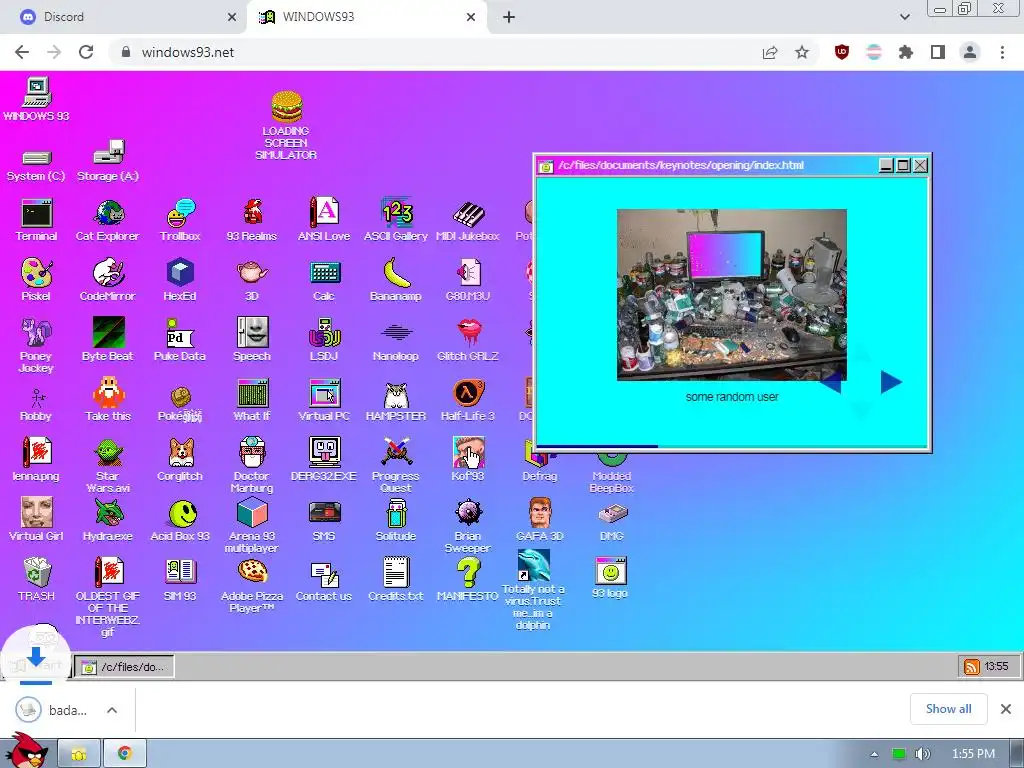The height and width of the screenshot is (768, 1024).
Task: Open HexEd cube icon
Action: click(x=180, y=272)
